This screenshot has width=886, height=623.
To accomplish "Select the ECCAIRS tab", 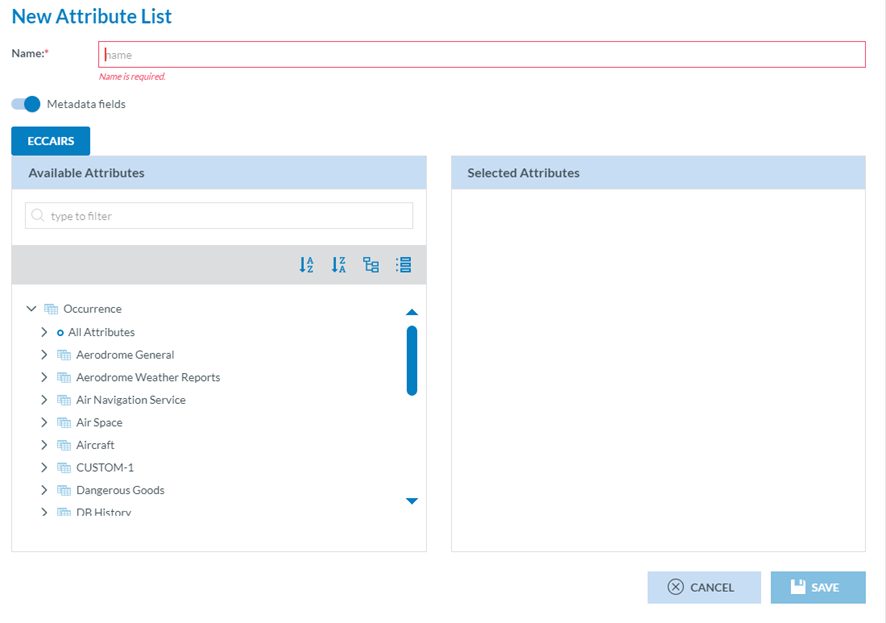I will coord(51,141).
